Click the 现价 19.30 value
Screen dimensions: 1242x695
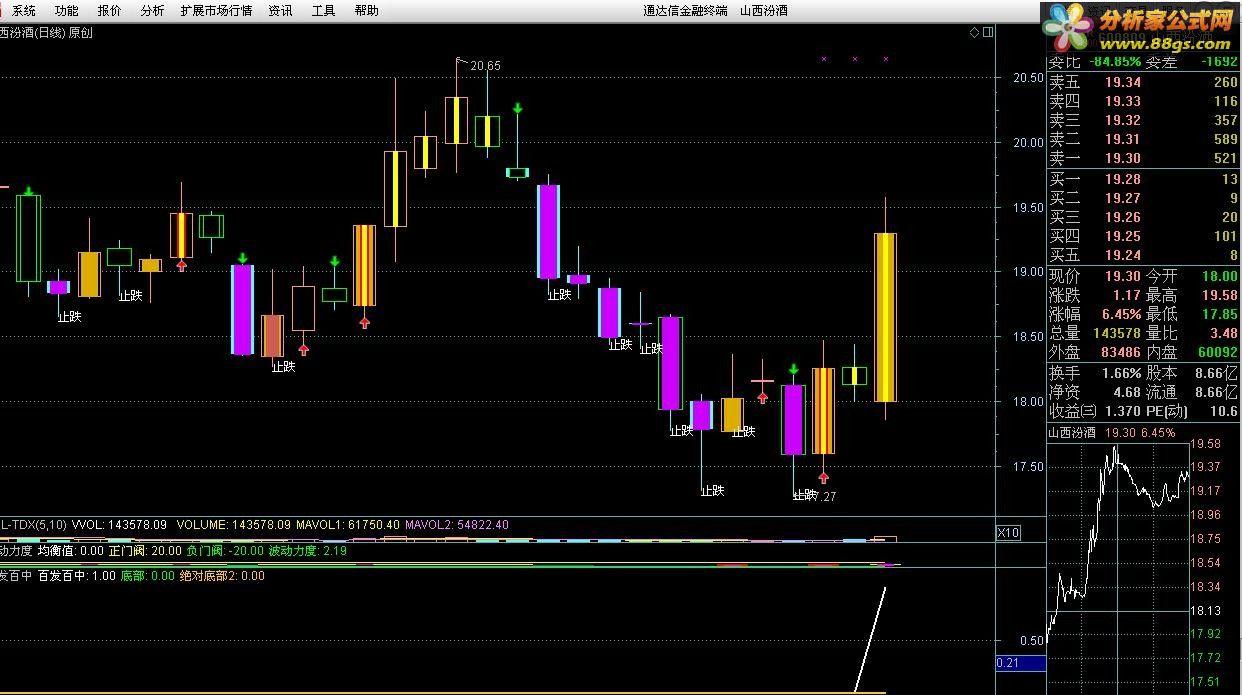point(1122,276)
